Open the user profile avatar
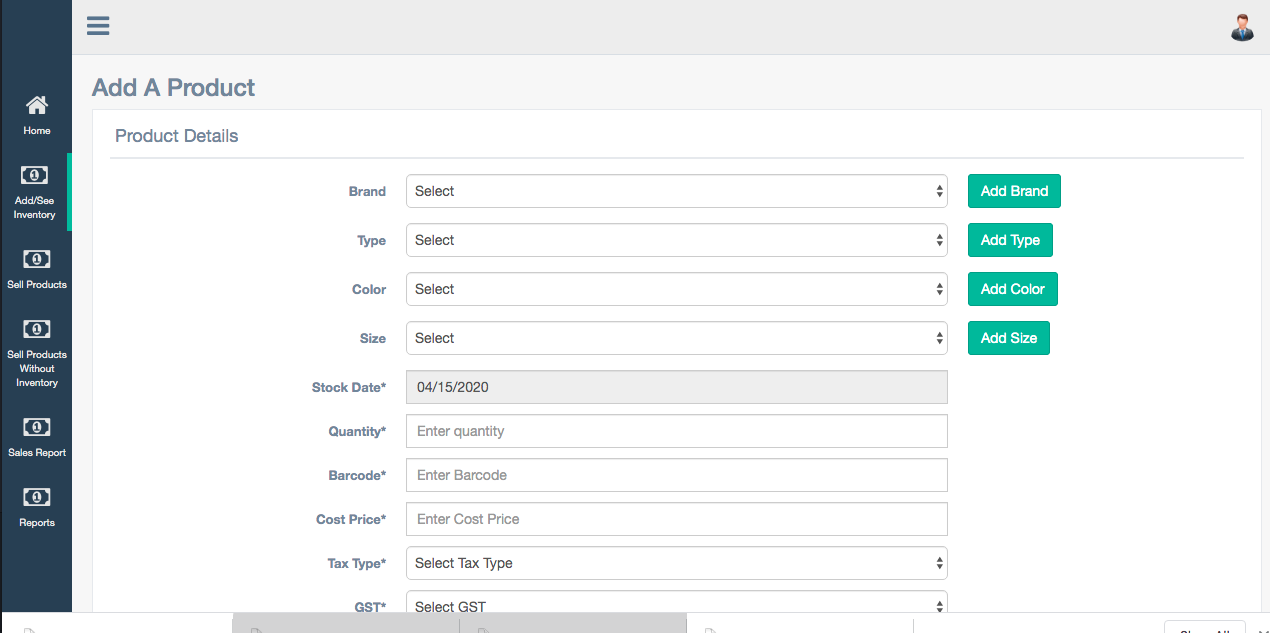This screenshot has height=633, width=1270. point(1242,27)
